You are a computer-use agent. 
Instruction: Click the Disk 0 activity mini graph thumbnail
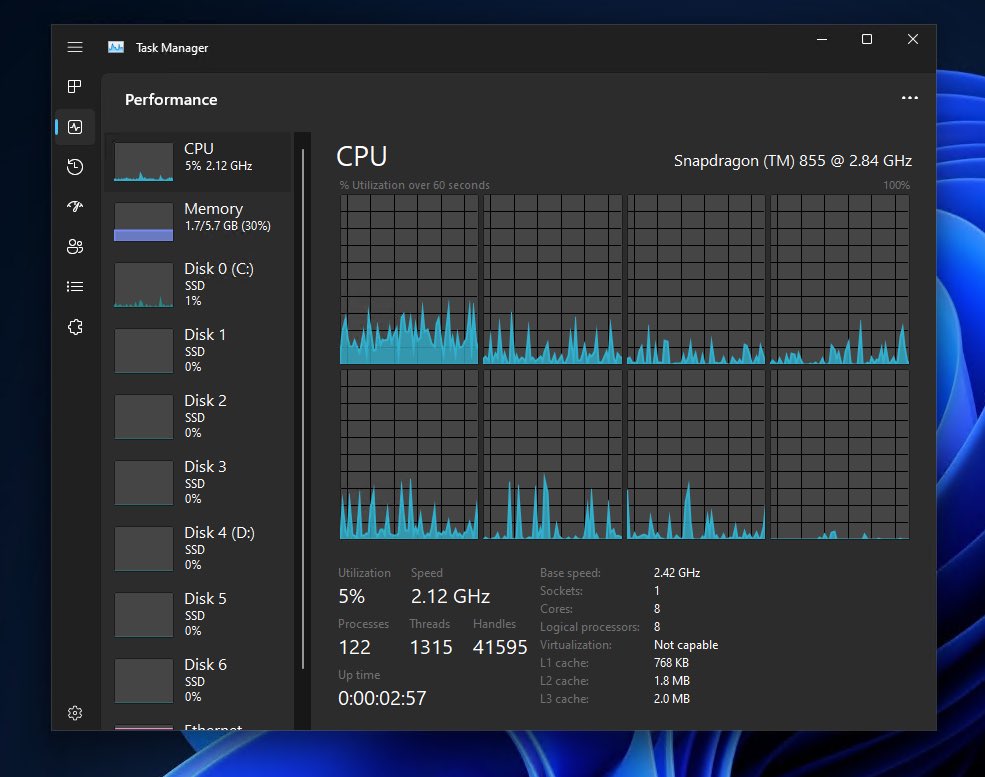coord(143,285)
